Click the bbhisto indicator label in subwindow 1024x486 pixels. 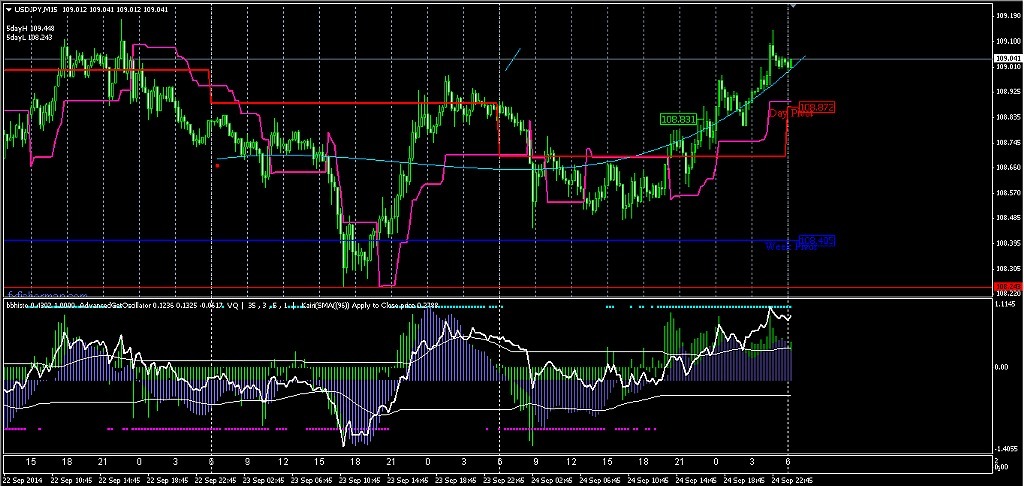pos(17,305)
